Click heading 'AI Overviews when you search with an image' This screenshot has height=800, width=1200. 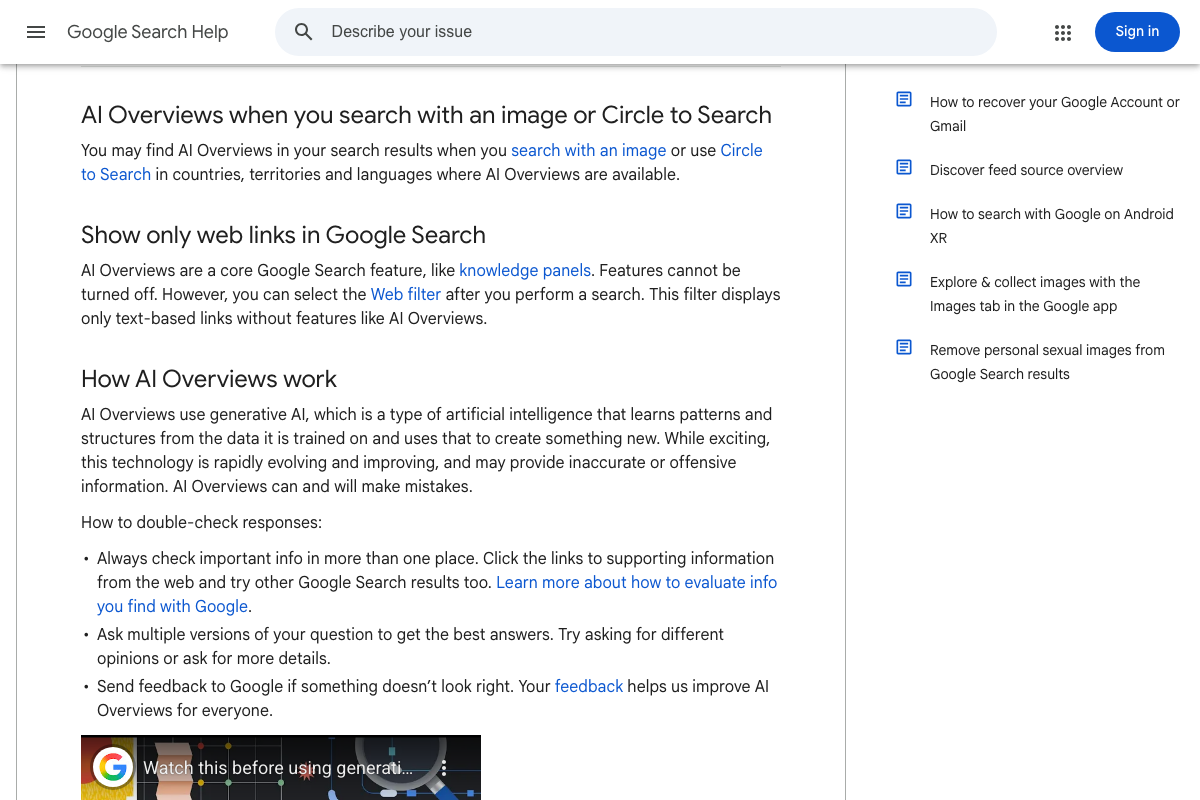click(426, 115)
